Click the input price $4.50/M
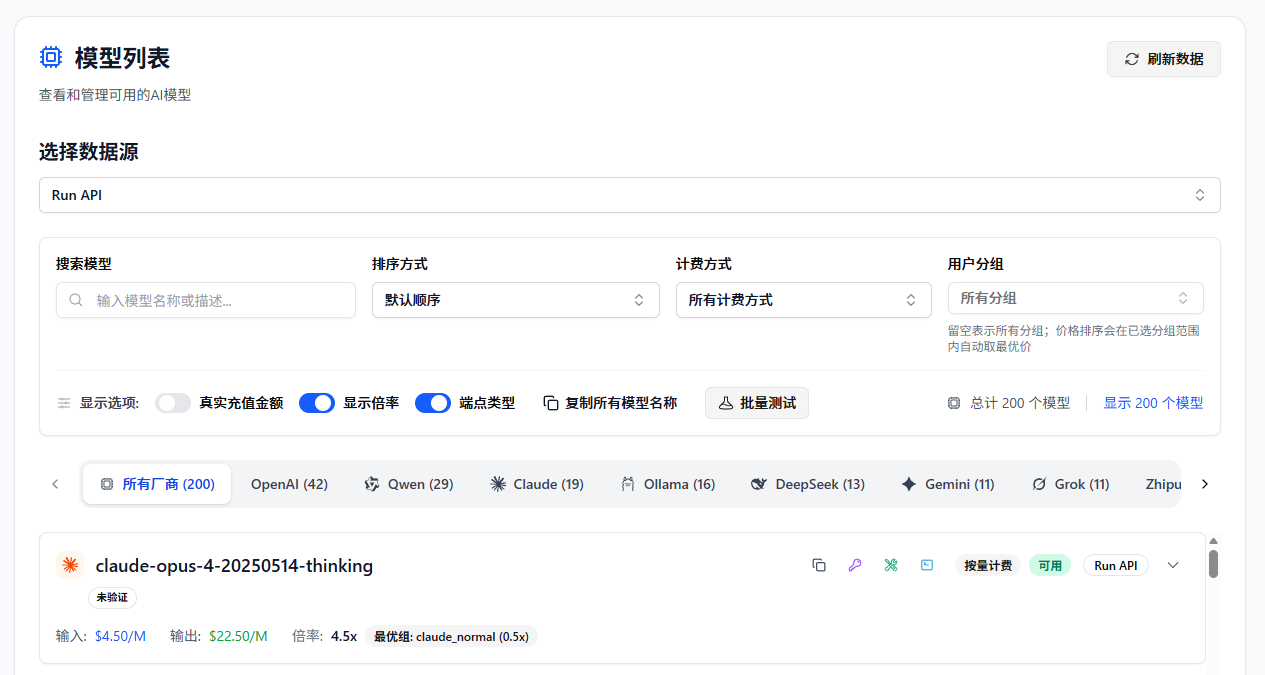Screen dimensions: 1265x675 click(x=120, y=636)
